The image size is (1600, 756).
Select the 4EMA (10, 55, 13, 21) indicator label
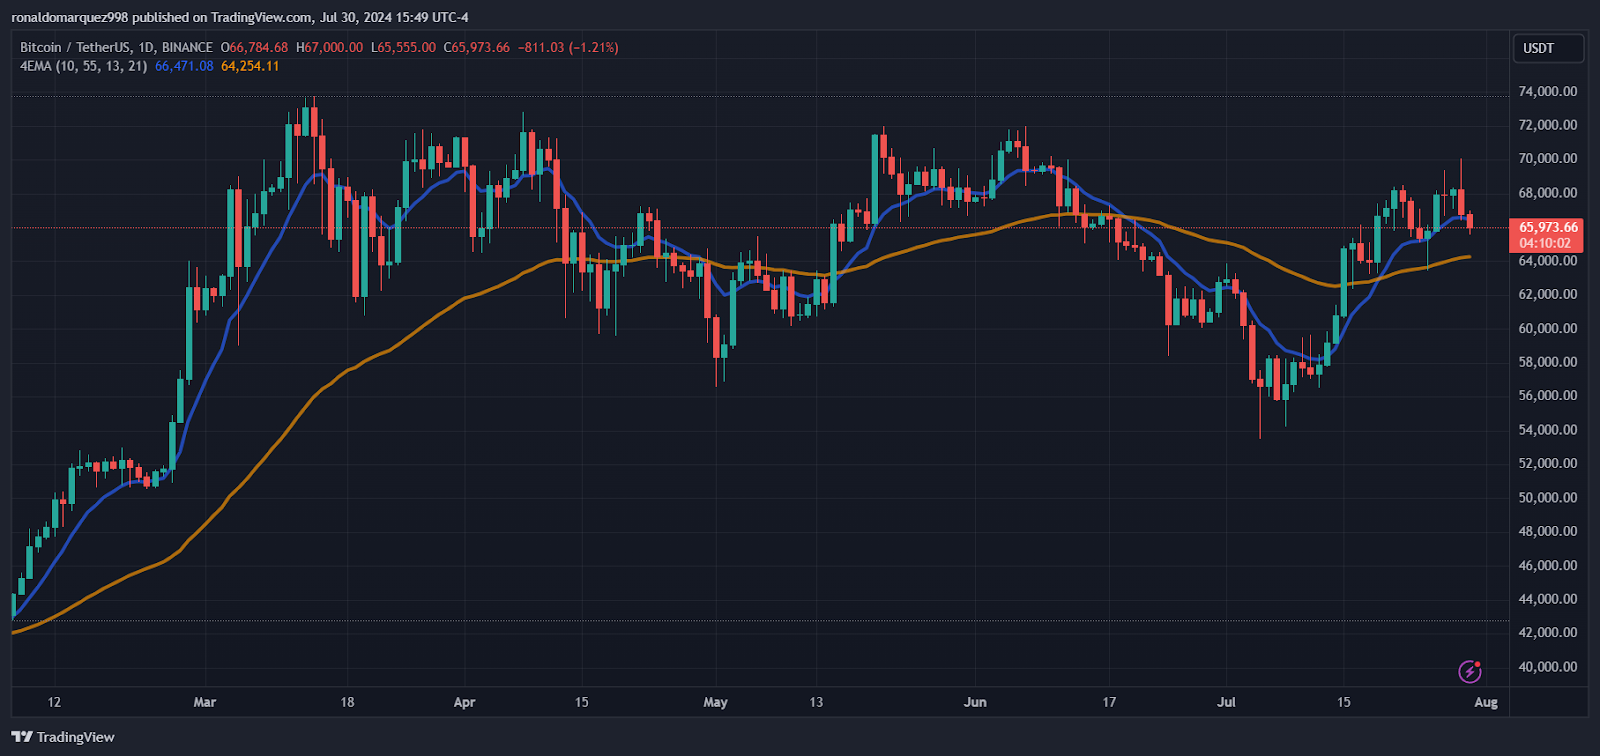tap(83, 66)
